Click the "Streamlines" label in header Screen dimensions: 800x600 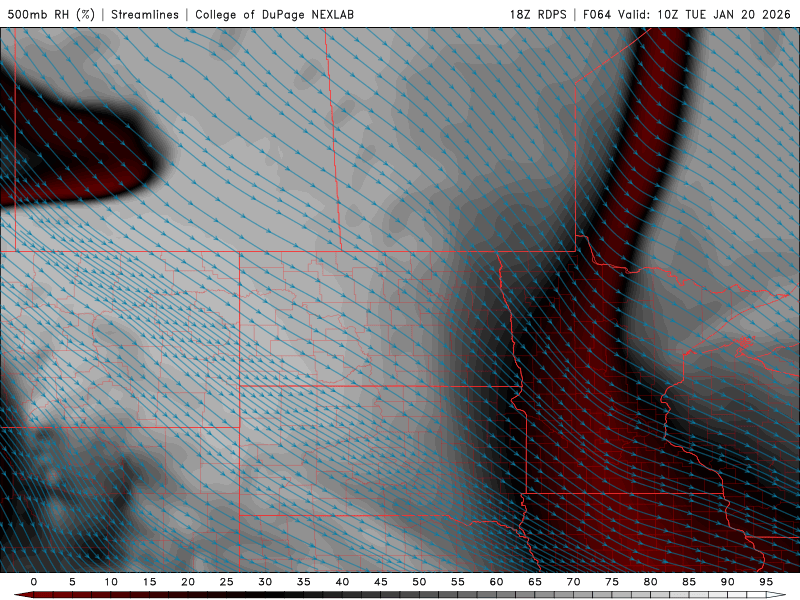[x=145, y=14]
